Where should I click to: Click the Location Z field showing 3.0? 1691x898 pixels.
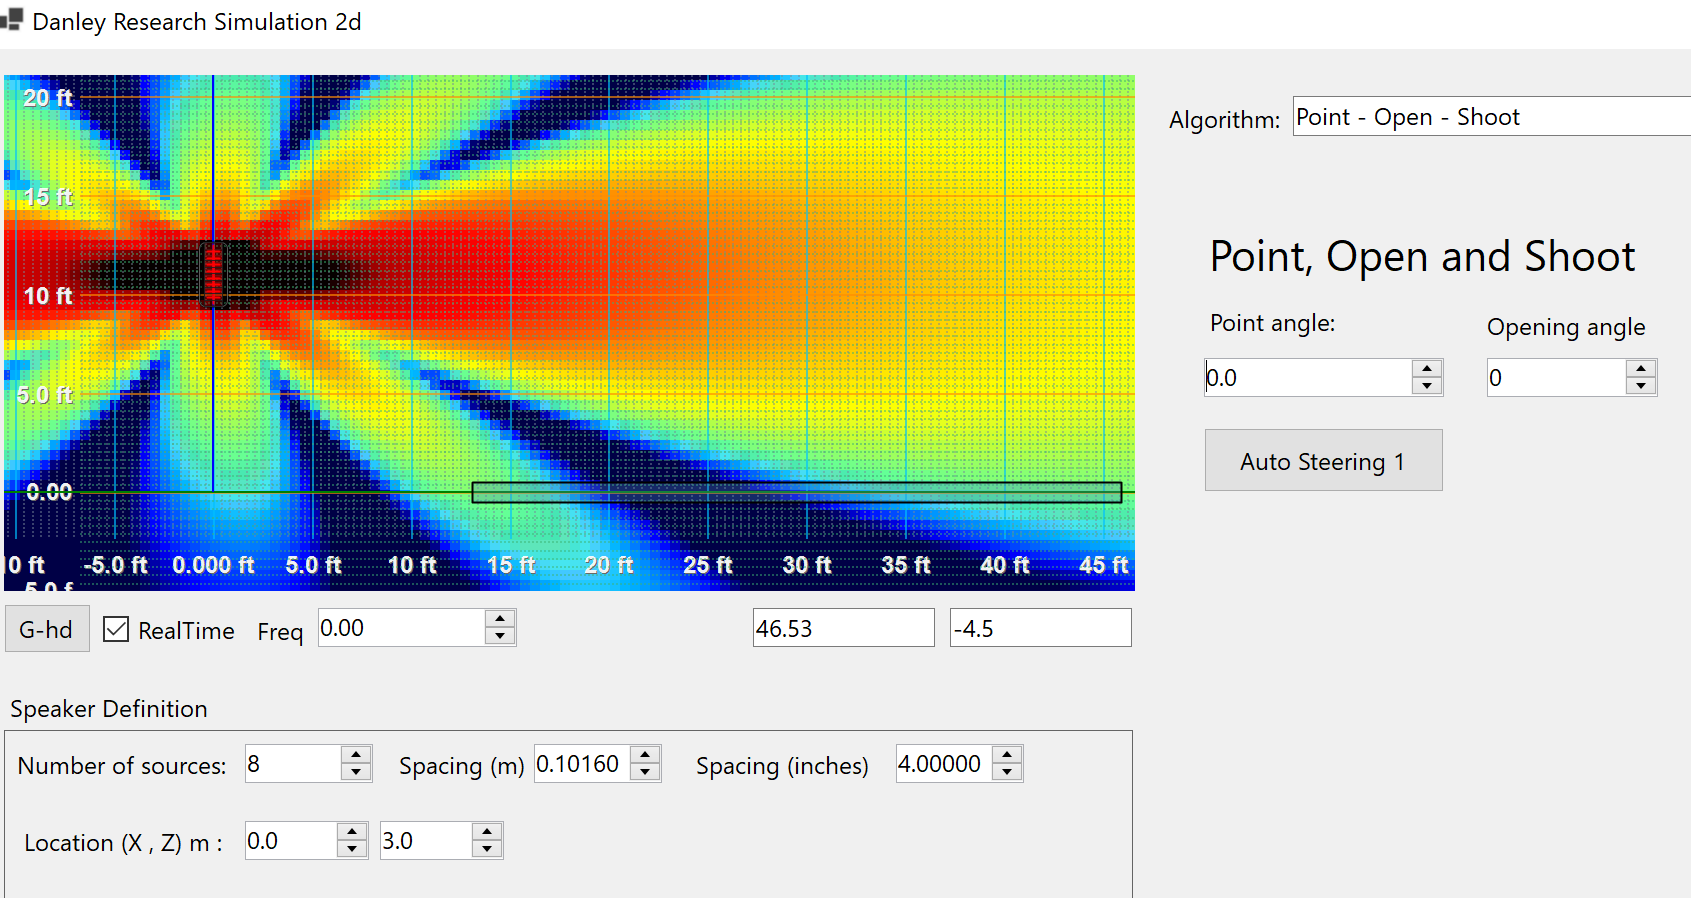point(426,840)
